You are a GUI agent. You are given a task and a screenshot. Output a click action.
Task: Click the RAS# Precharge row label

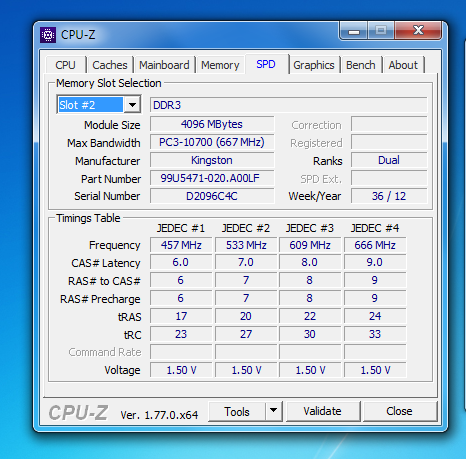[100, 299]
